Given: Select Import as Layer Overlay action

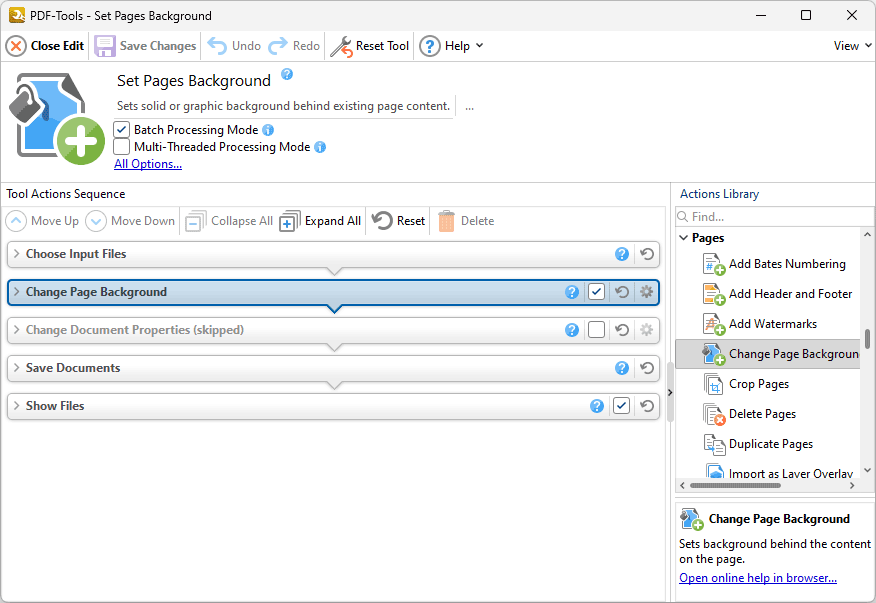Looking at the screenshot, I should (x=779, y=472).
